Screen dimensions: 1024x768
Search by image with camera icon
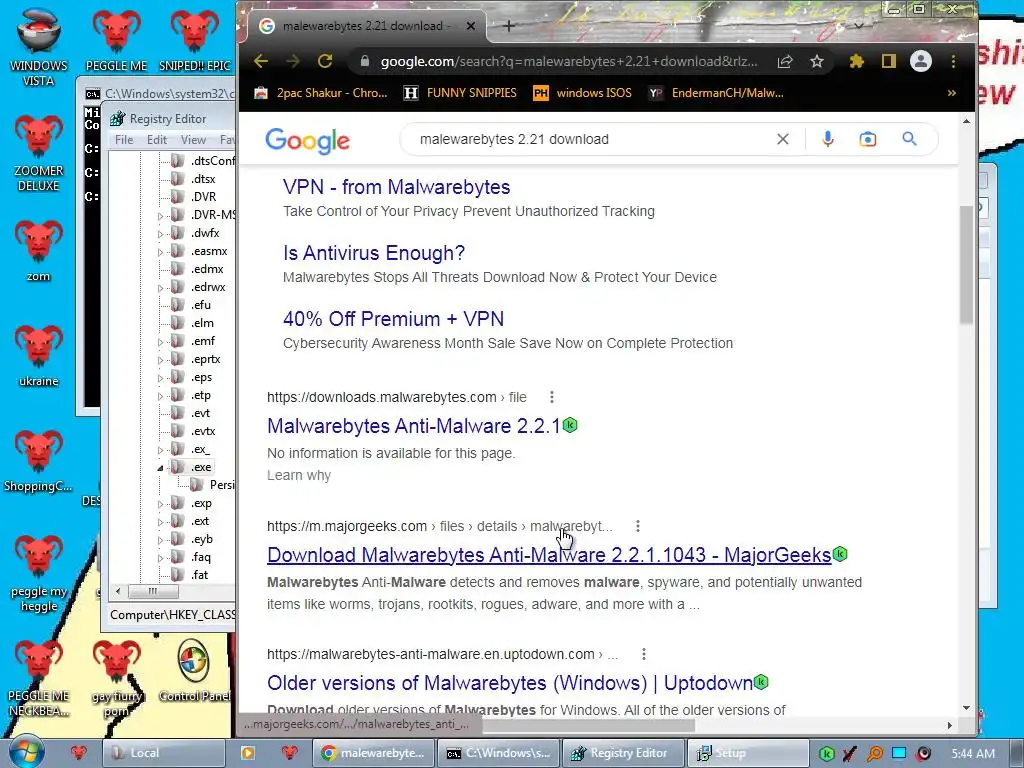click(x=867, y=139)
